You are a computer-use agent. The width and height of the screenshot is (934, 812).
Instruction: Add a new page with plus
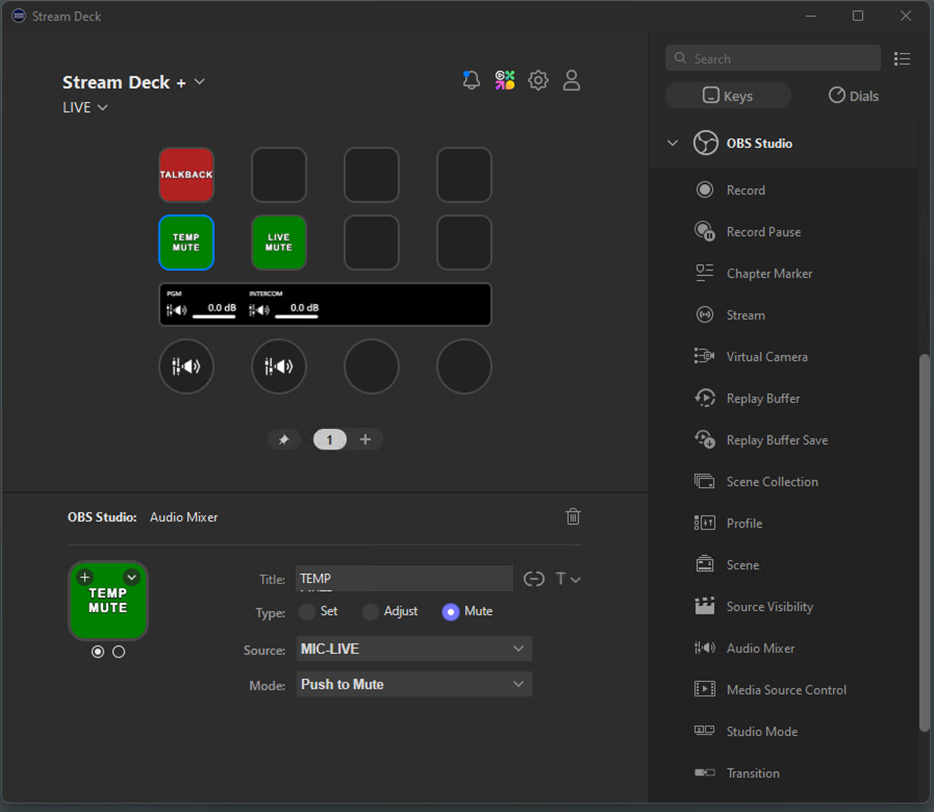(x=365, y=440)
